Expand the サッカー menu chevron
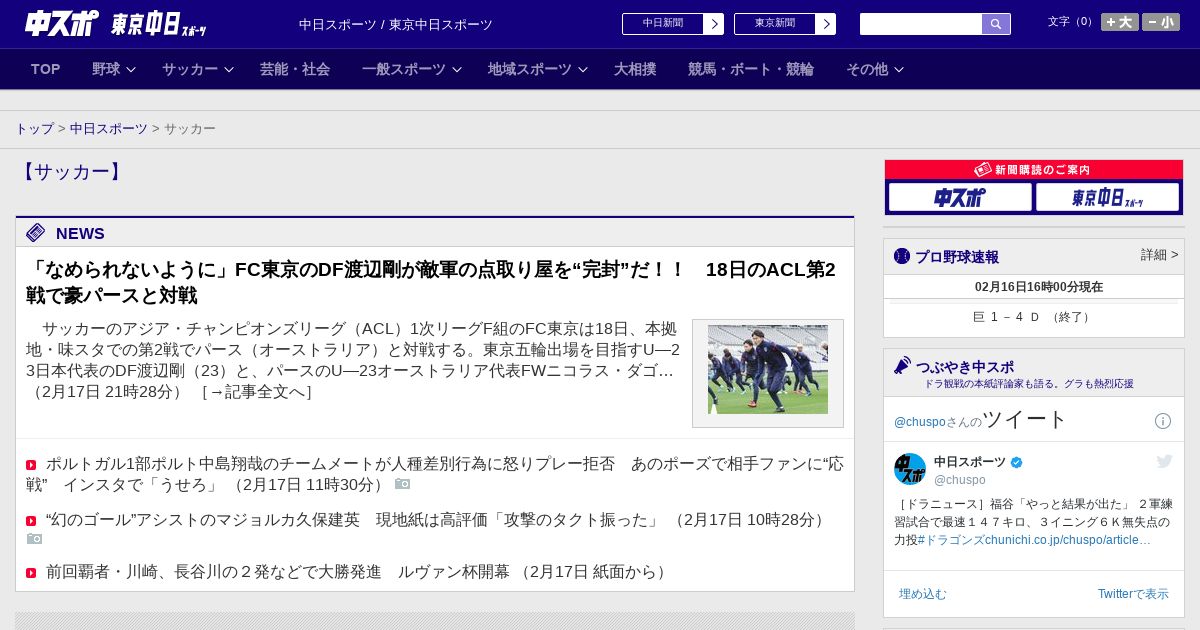The width and height of the screenshot is (1200, 630). pyautogui.click(x=229, y=69)
